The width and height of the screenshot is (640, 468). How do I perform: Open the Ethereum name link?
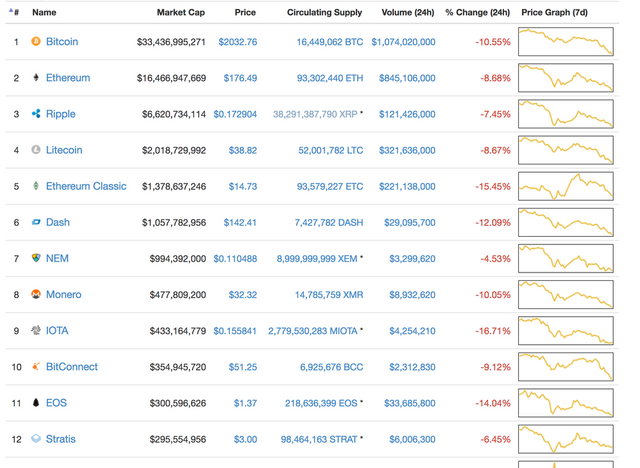pos(68,78)
